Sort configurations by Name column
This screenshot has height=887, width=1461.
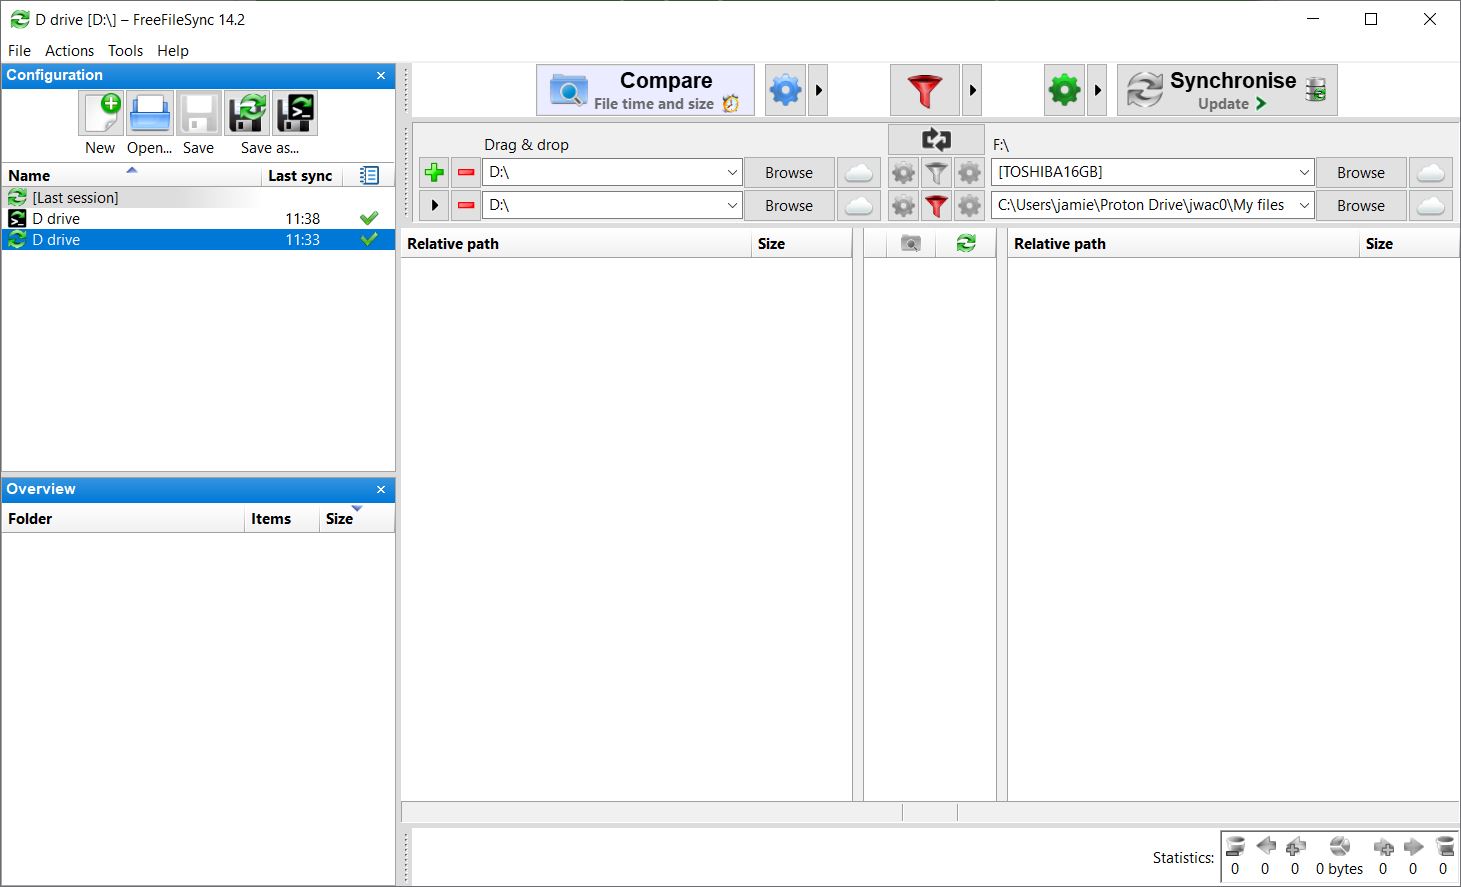point(130,176)
